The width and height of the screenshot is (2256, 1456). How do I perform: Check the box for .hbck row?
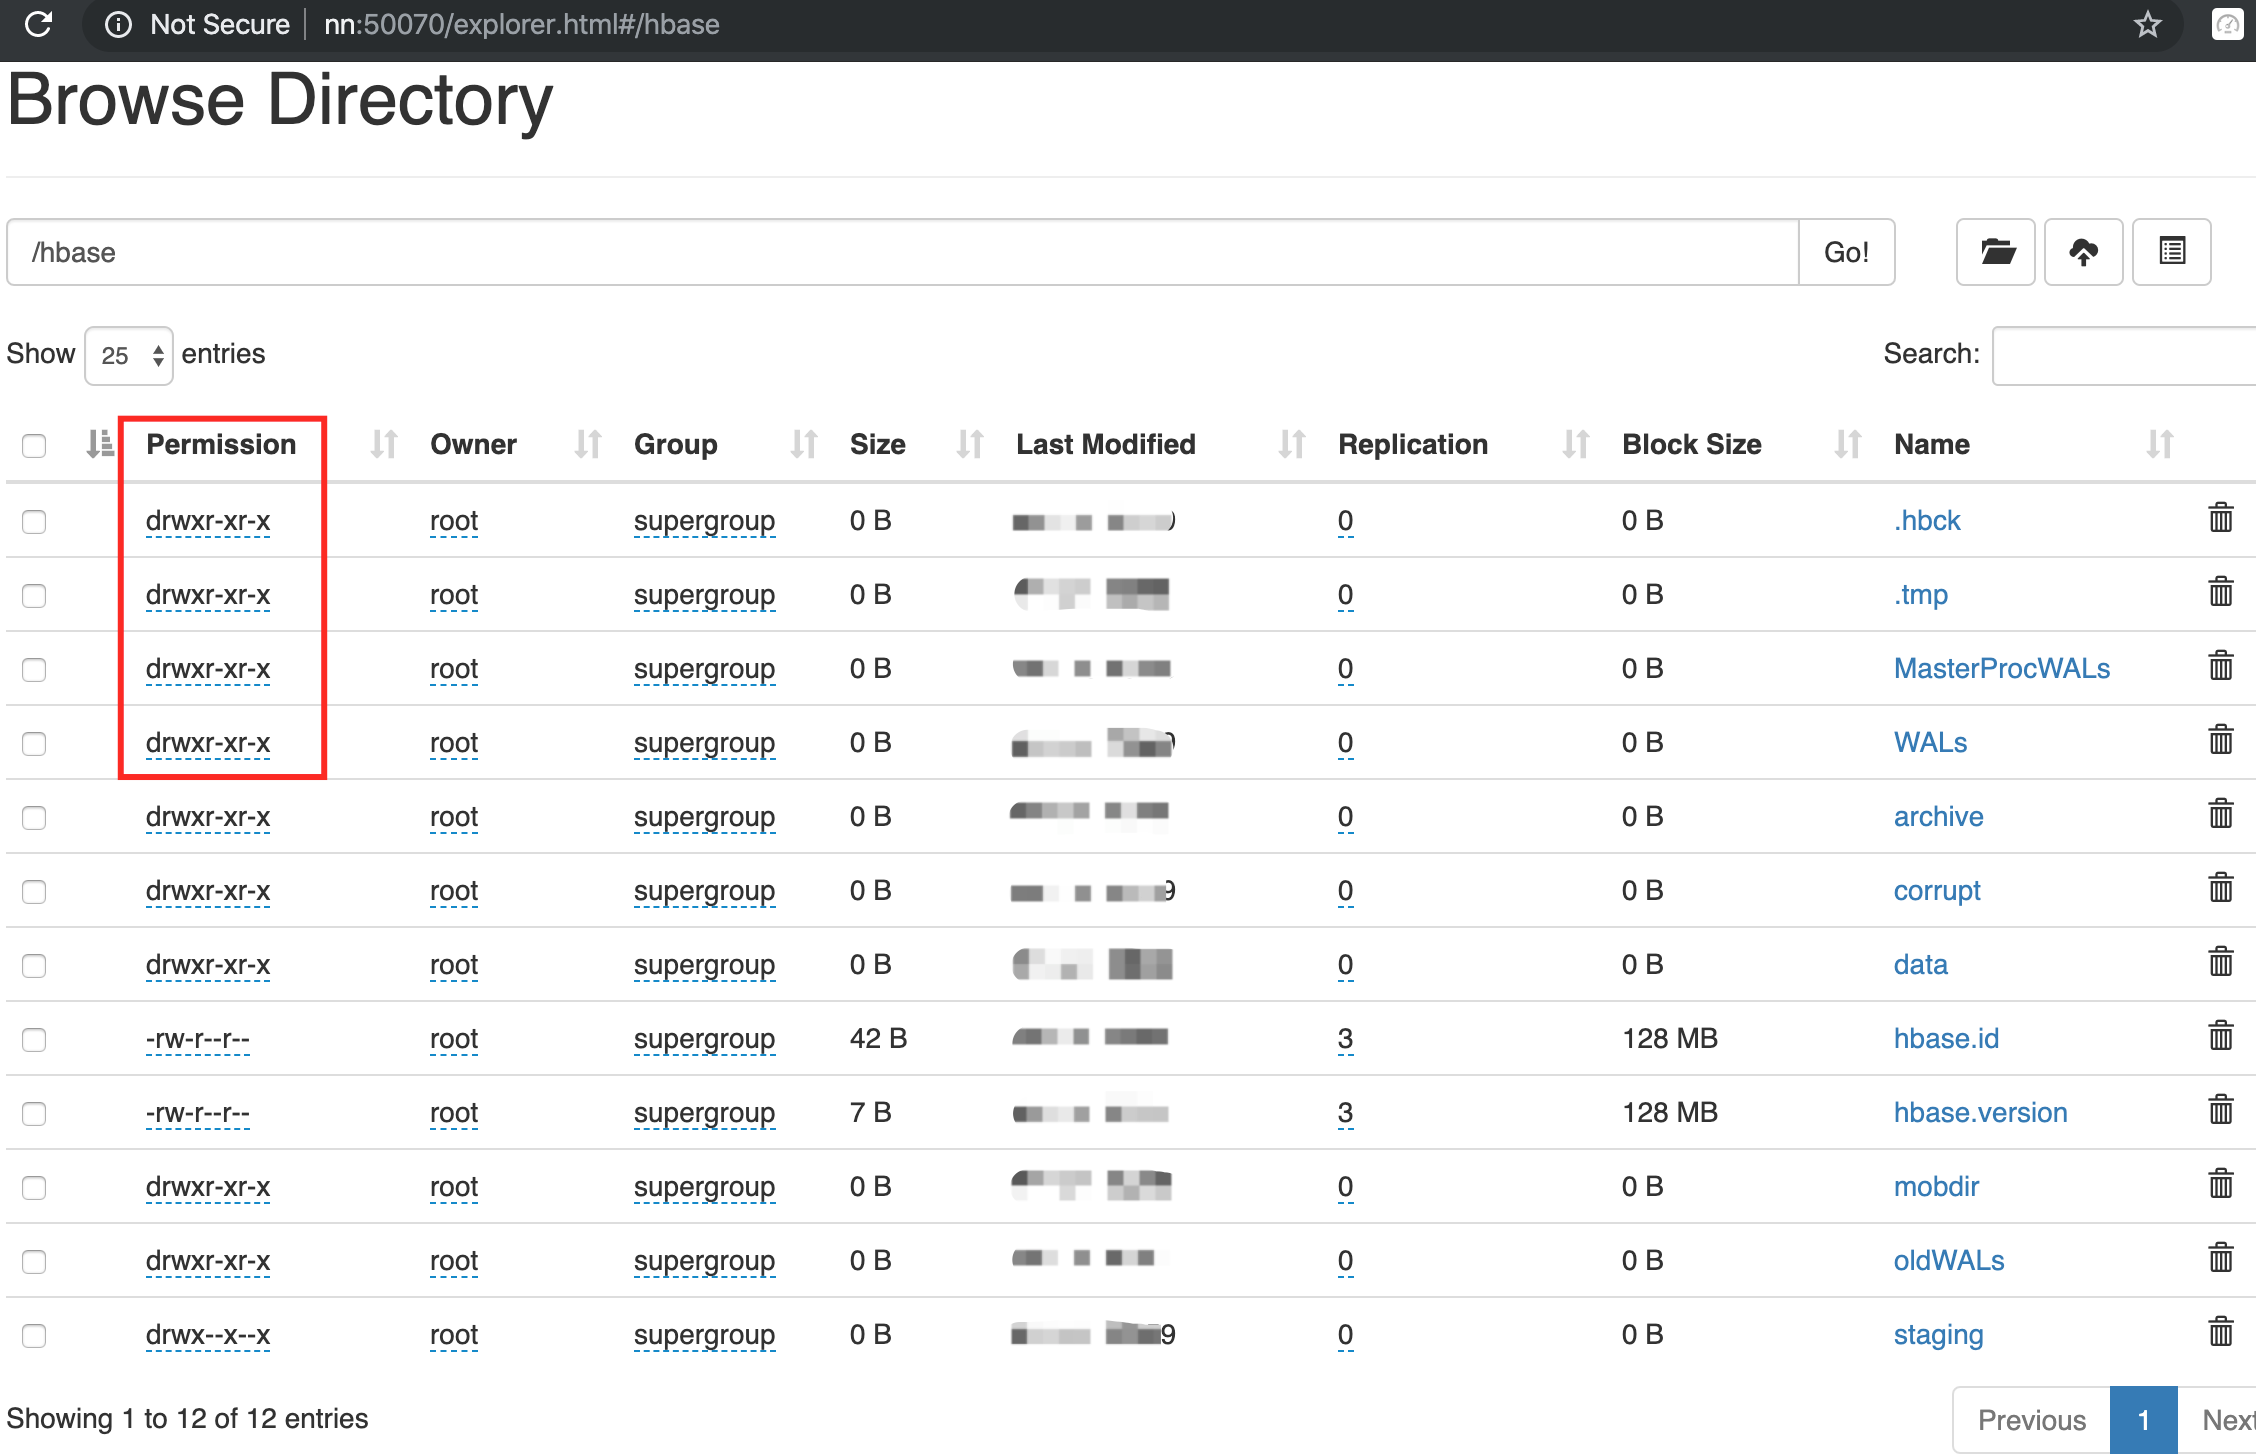click(x=34, y=521)
